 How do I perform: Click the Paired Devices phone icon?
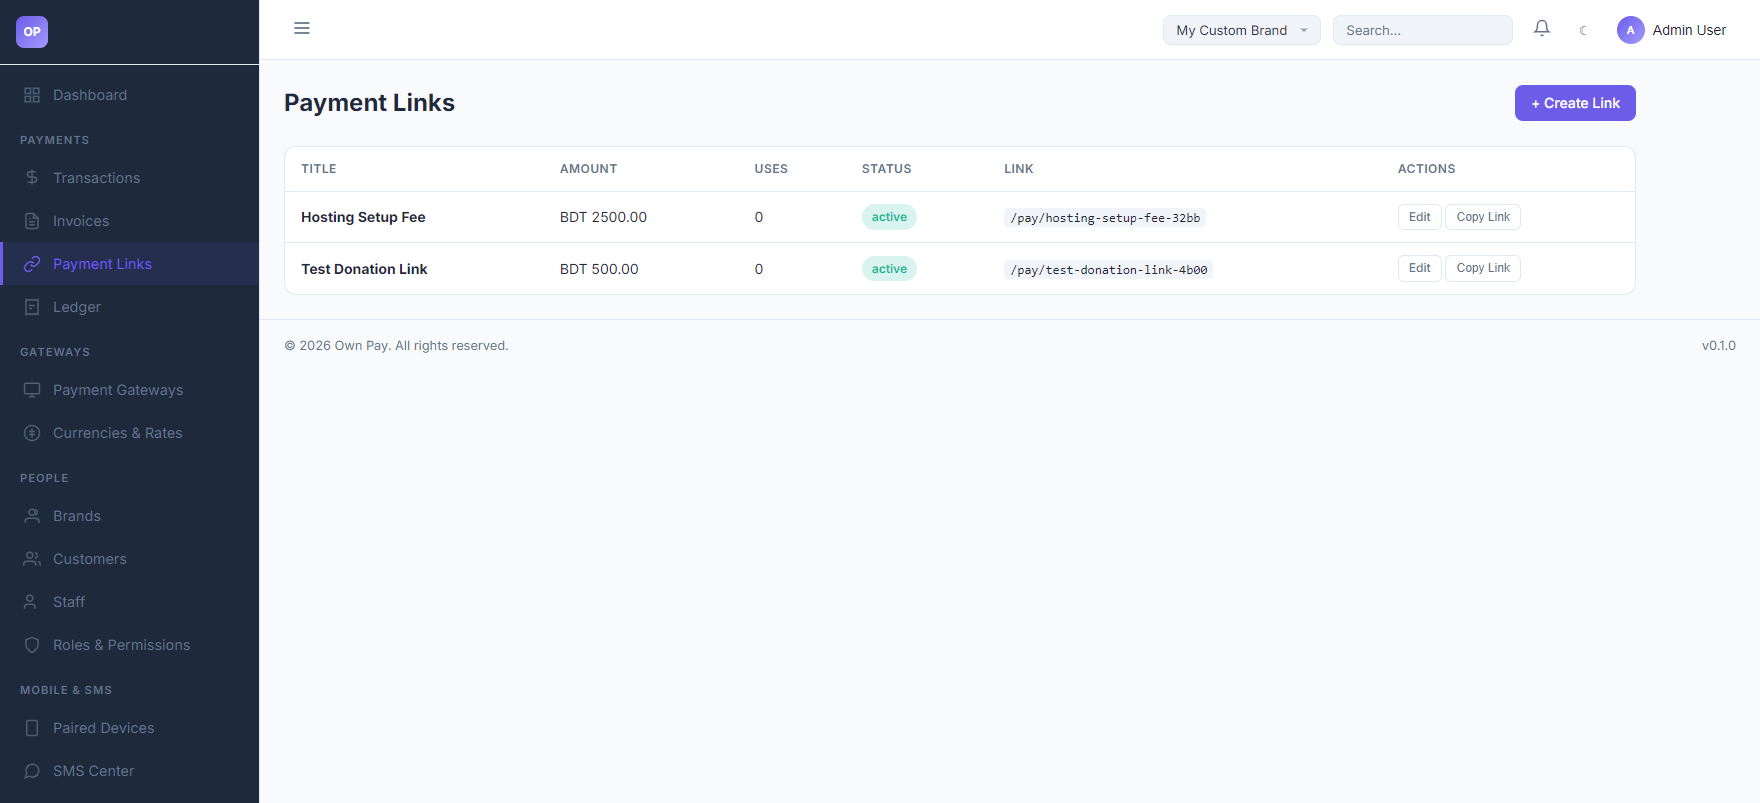(x=32, y=728)
